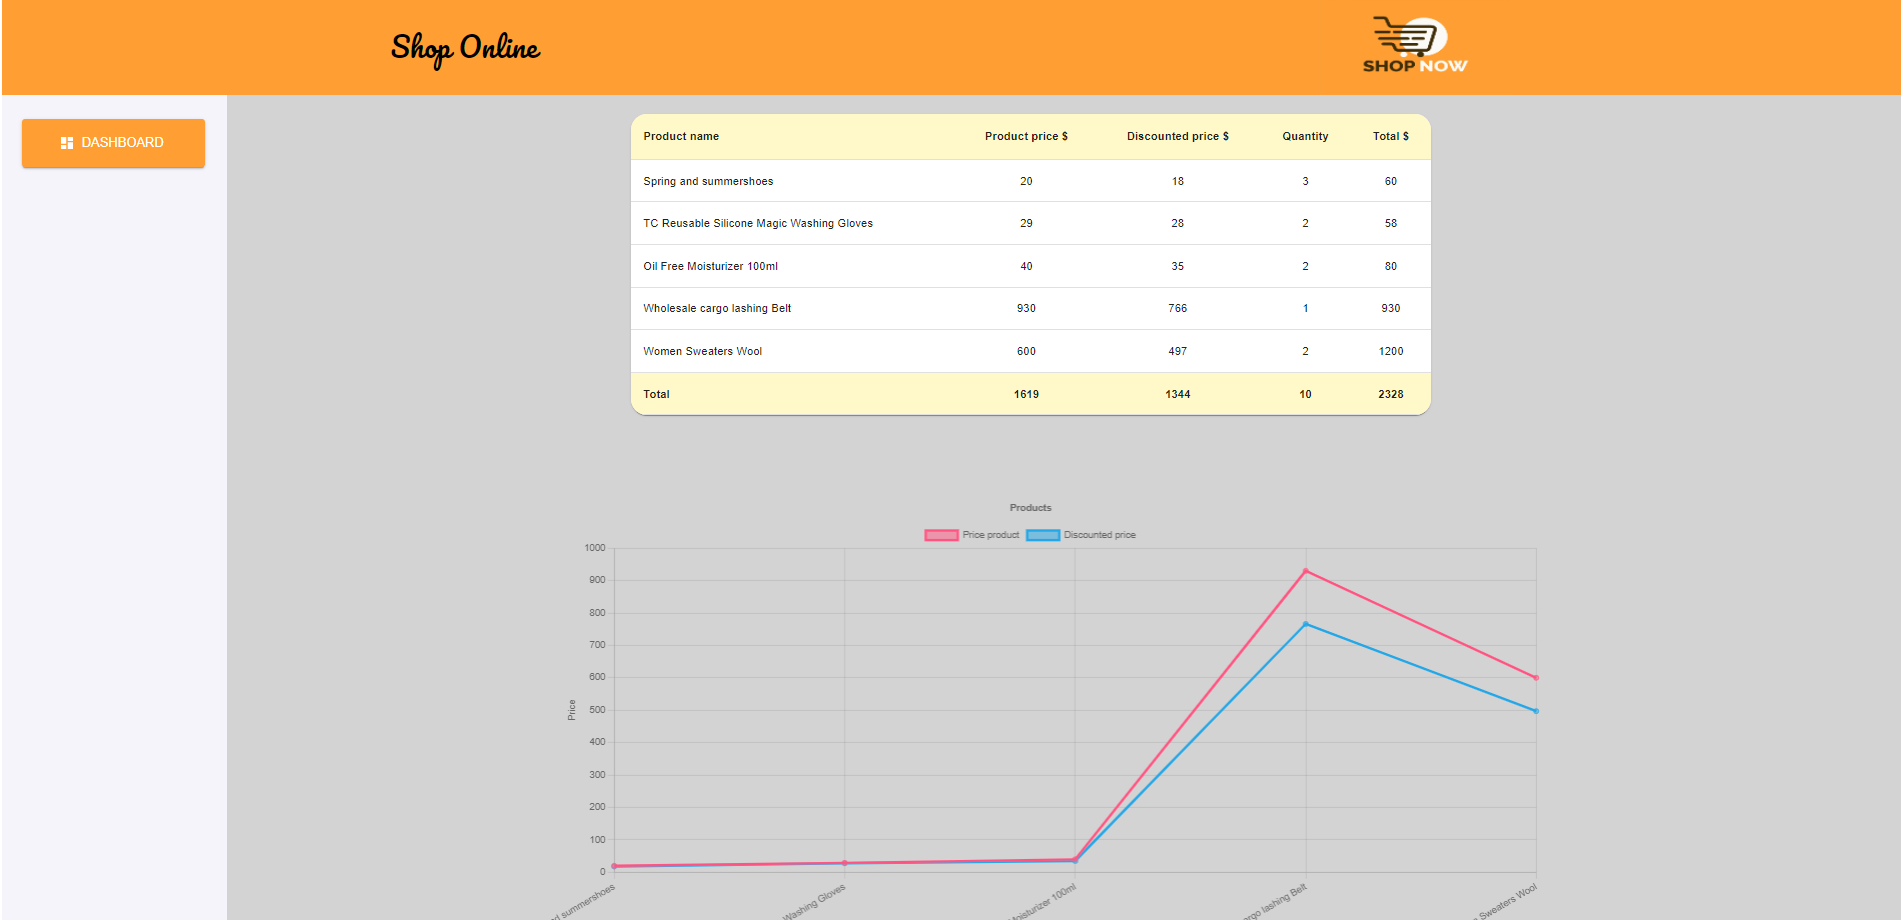Image resolution: width=1901 pixels, height=920 pixels.
Task: Click the Total row at table bottom
Action: 1030,393
